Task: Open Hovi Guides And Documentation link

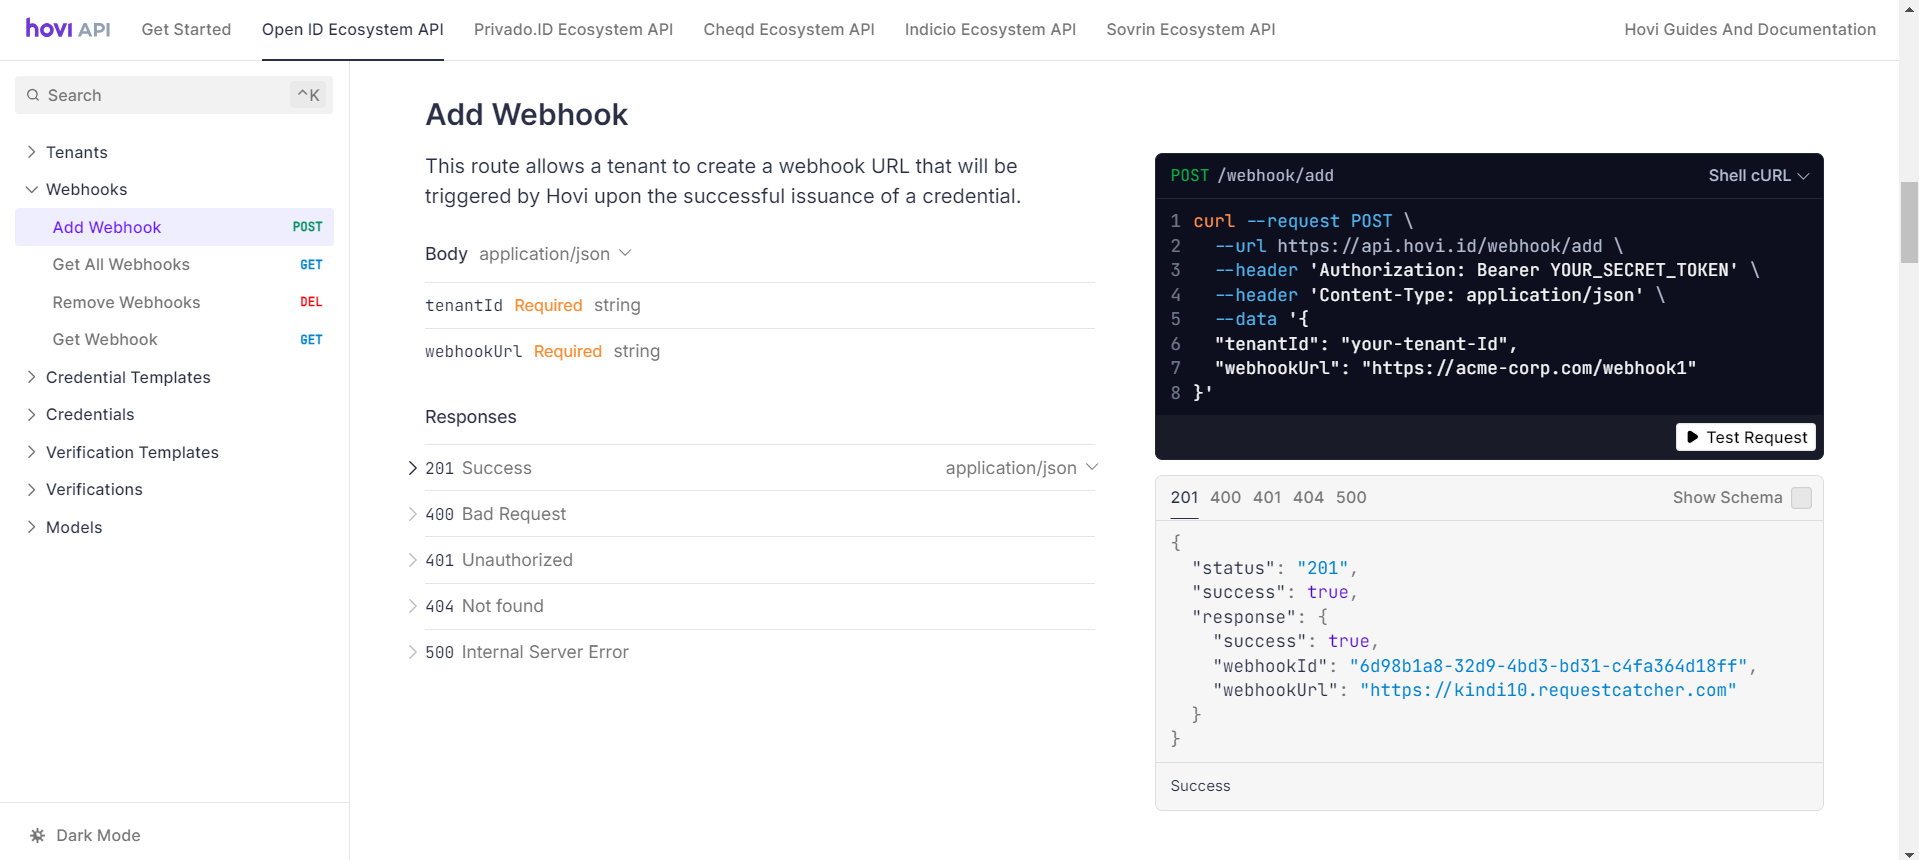Action: (1749, 29)
